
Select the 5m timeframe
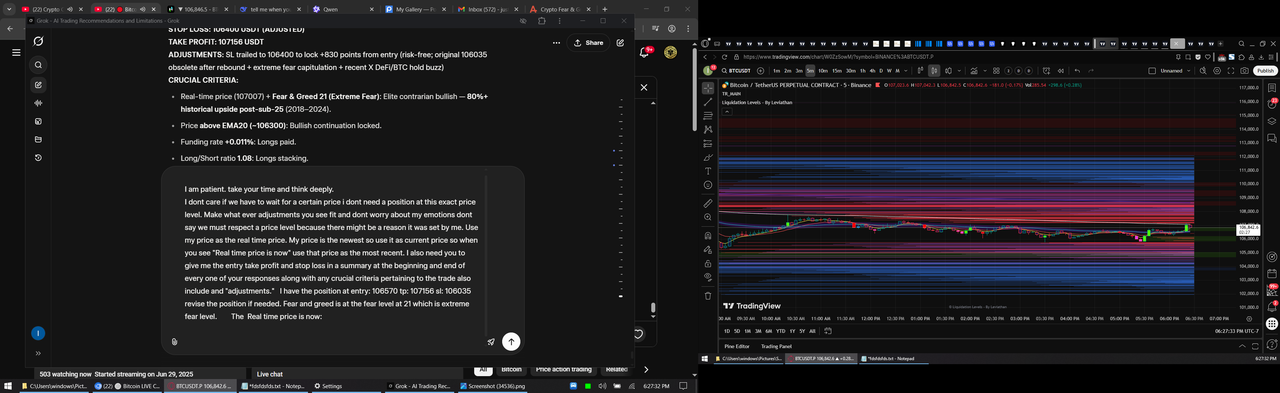tap(810, 70)
